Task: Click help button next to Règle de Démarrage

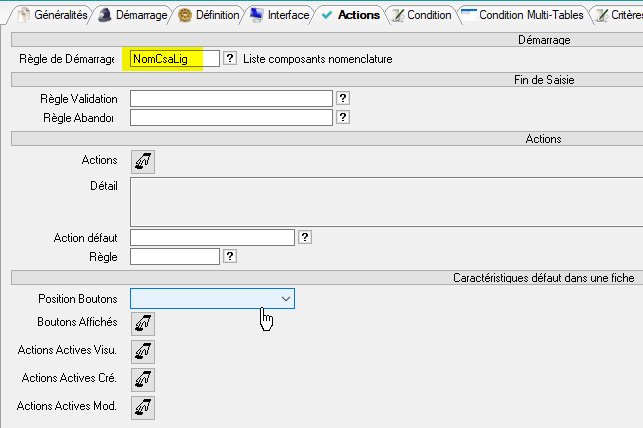Action: click(230, 59)
